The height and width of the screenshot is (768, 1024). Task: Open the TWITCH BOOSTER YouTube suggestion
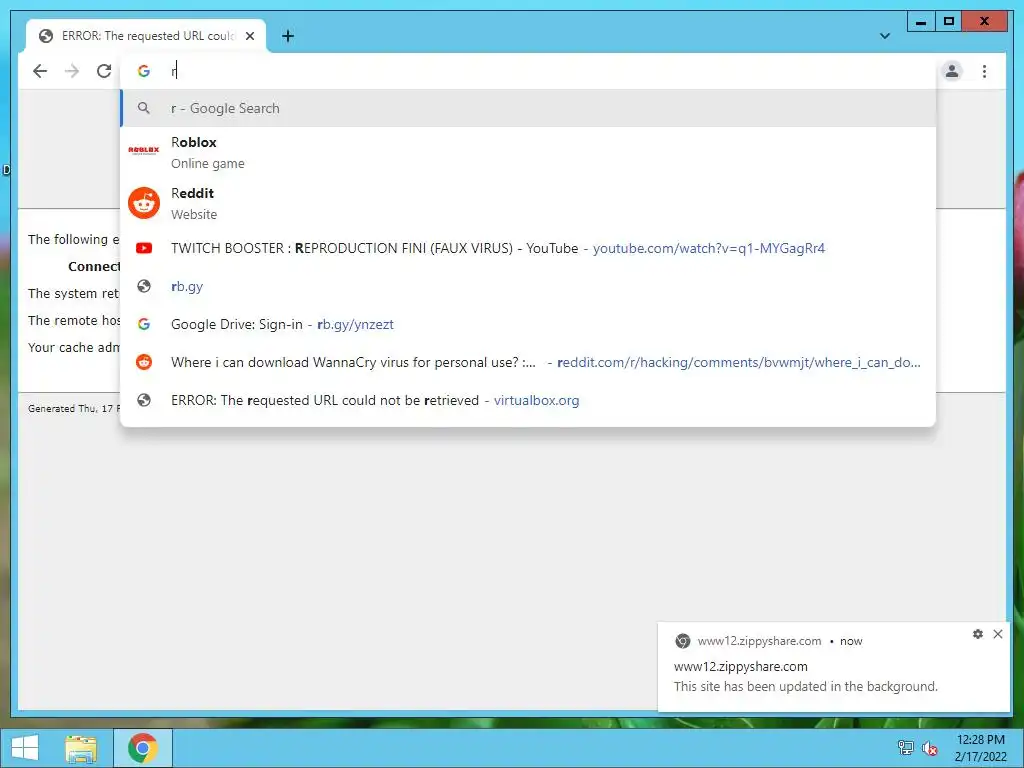pyautogui.click(x=528, y=248)
